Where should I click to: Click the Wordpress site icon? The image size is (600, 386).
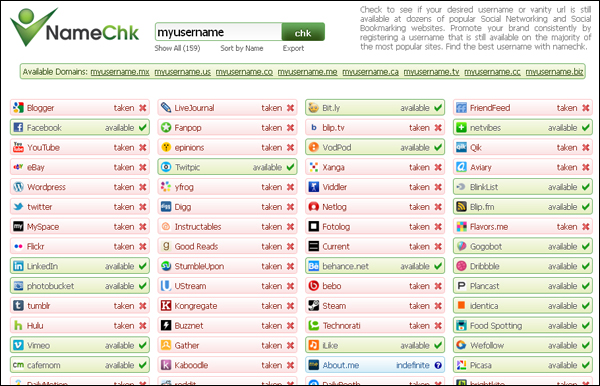point(18,187)
